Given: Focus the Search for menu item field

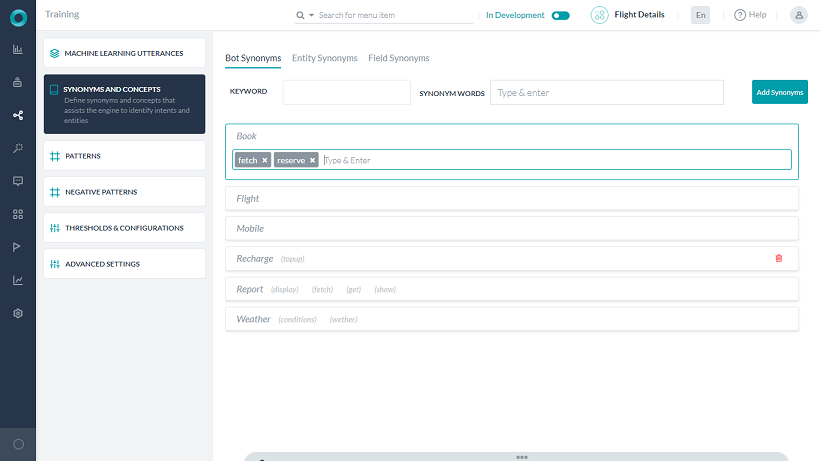Looking at the screenshot, I should (395, 15).
